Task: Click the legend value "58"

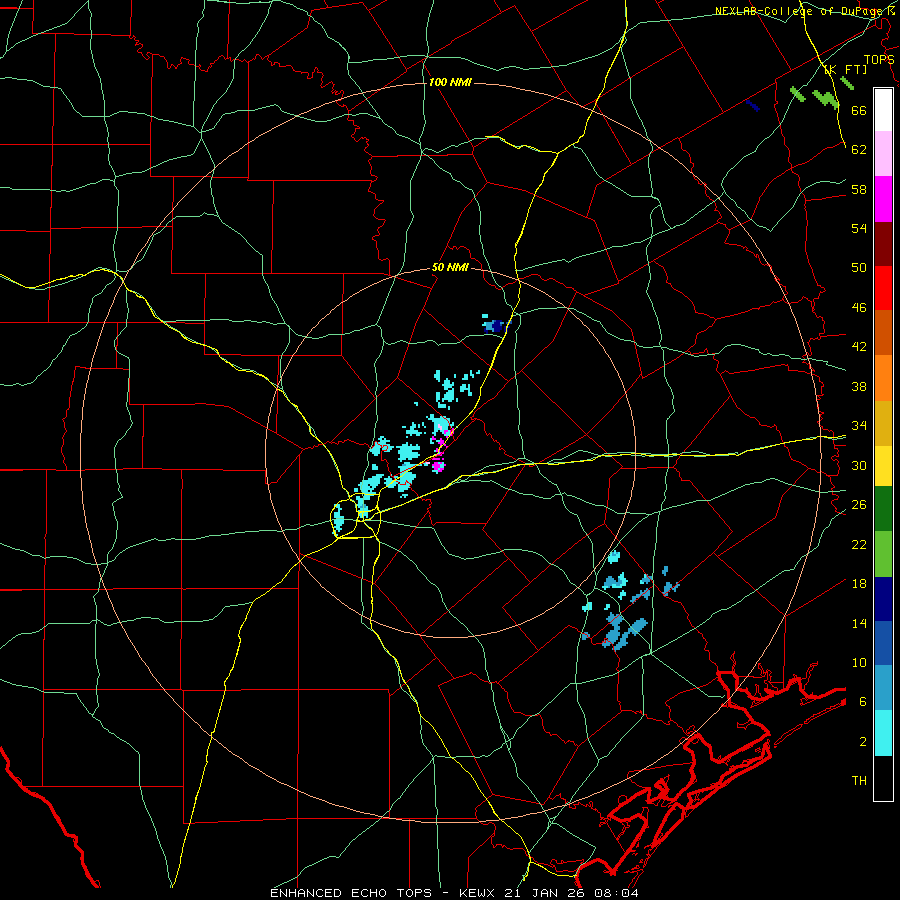Action: tap(859, 189)
